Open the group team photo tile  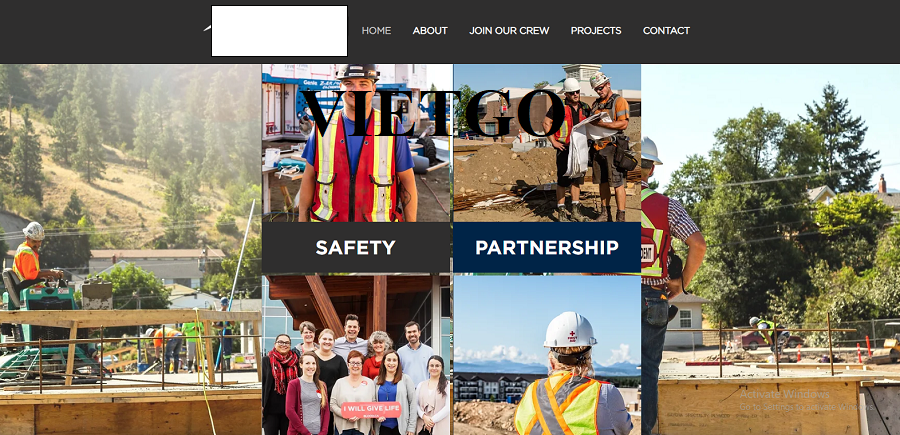click(x=356, y=355)
